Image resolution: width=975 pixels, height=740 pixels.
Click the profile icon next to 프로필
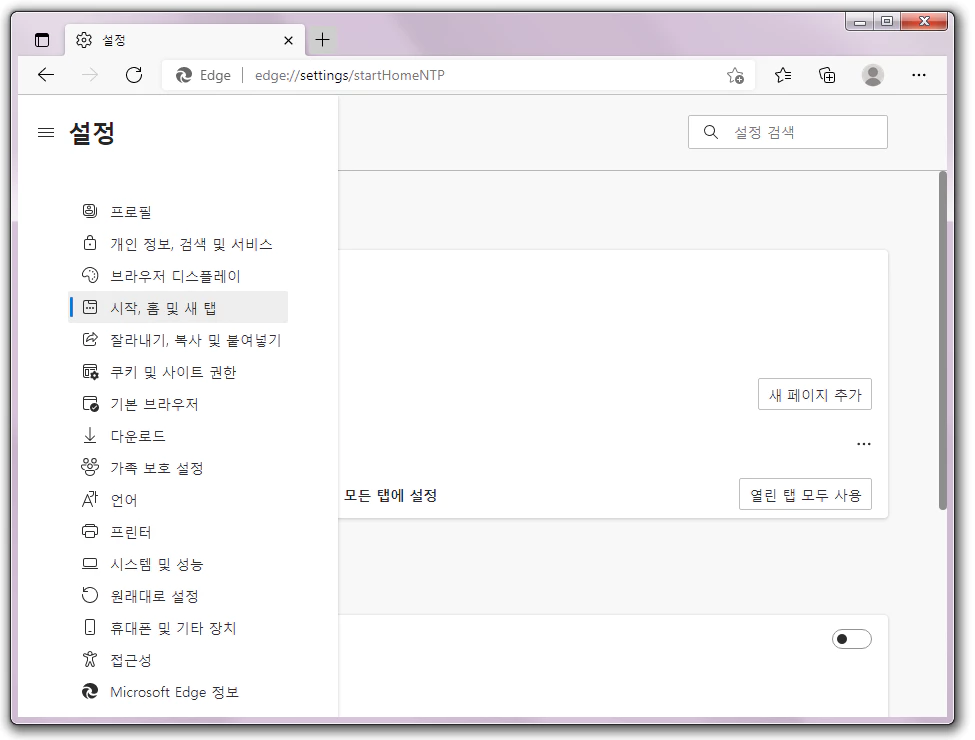(90, 211)
